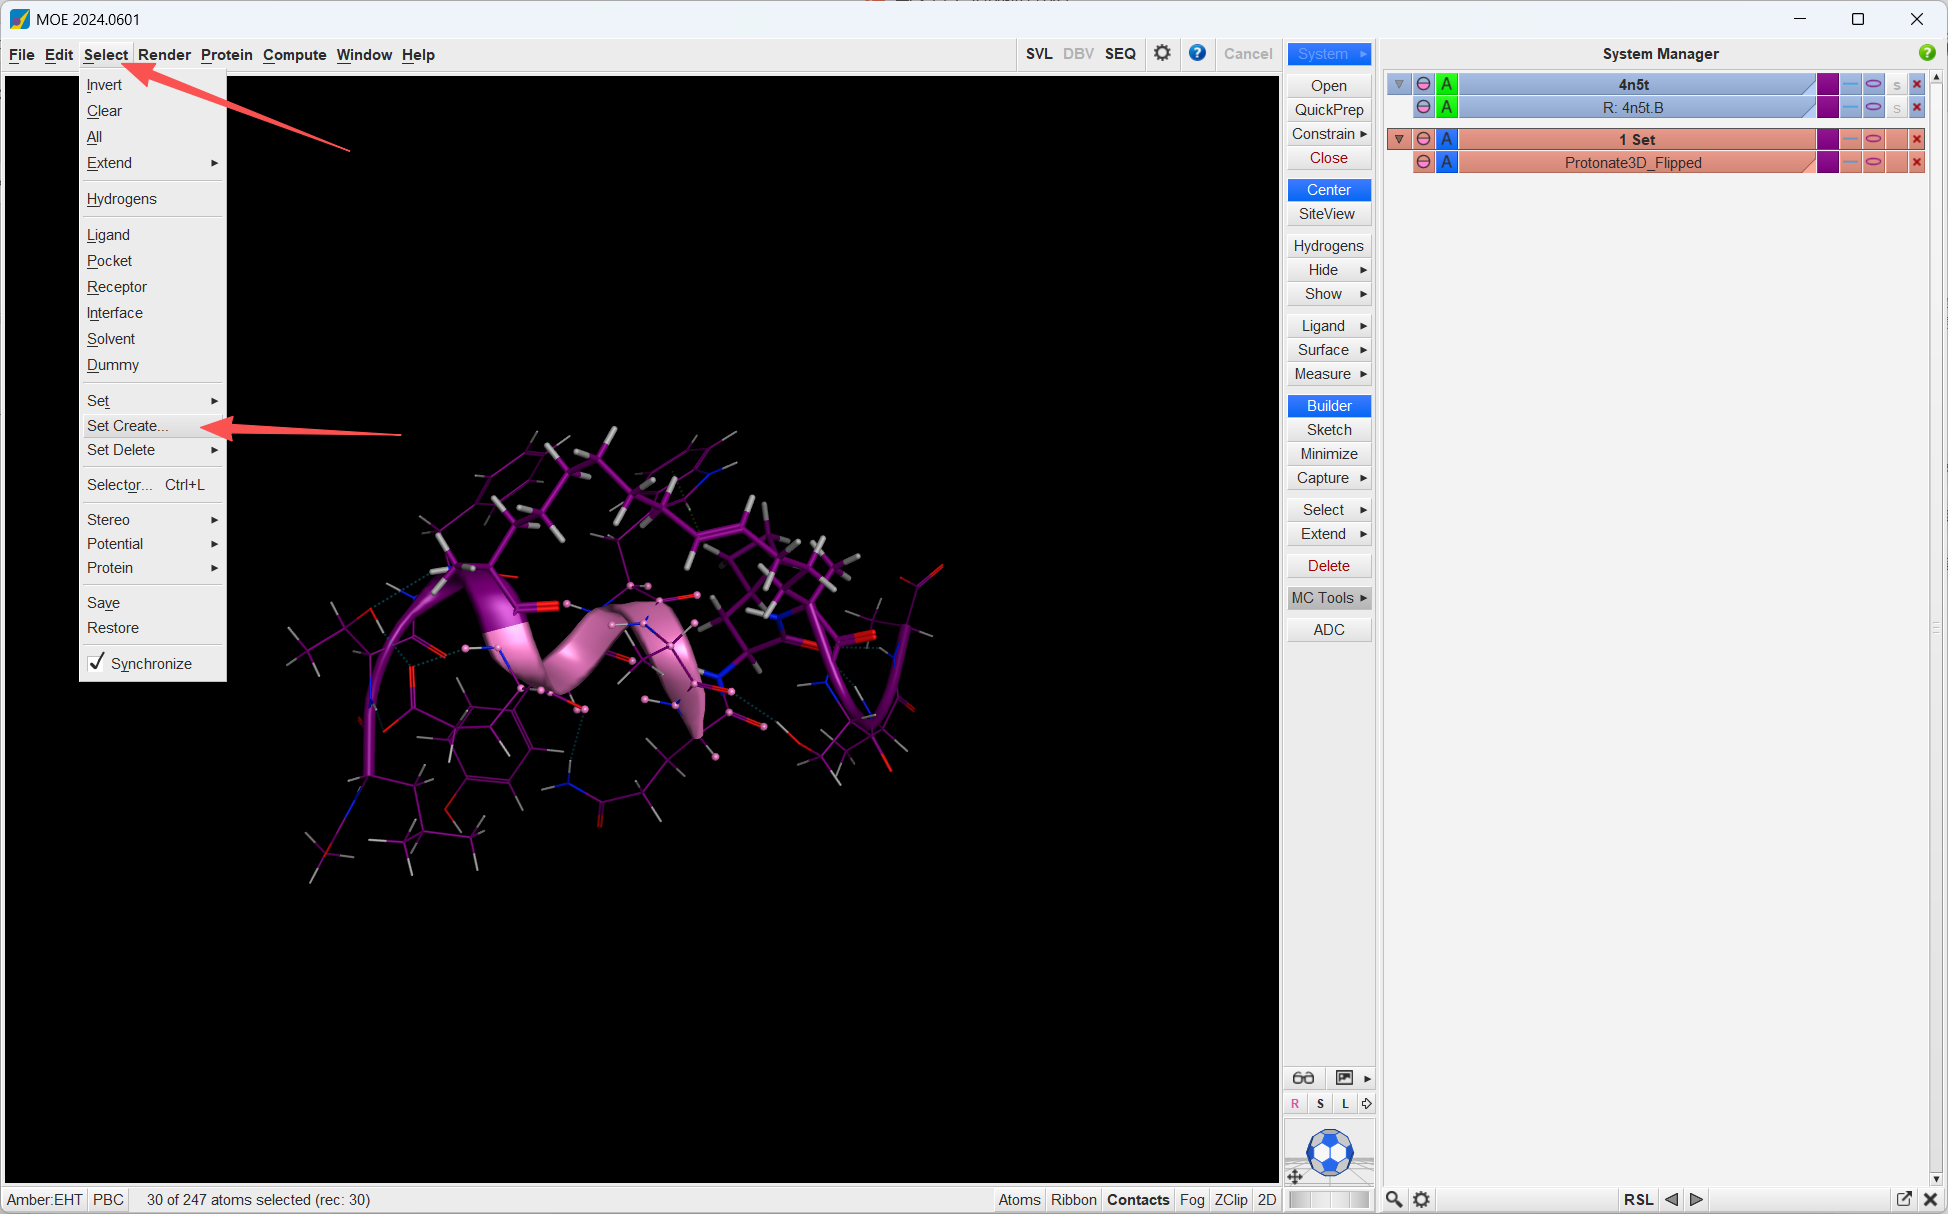The width and height of the screenshot is (1948, 1214).
Task: Collapse the 4n5t tree entry triangle
Action: [x=1399, y=84]
